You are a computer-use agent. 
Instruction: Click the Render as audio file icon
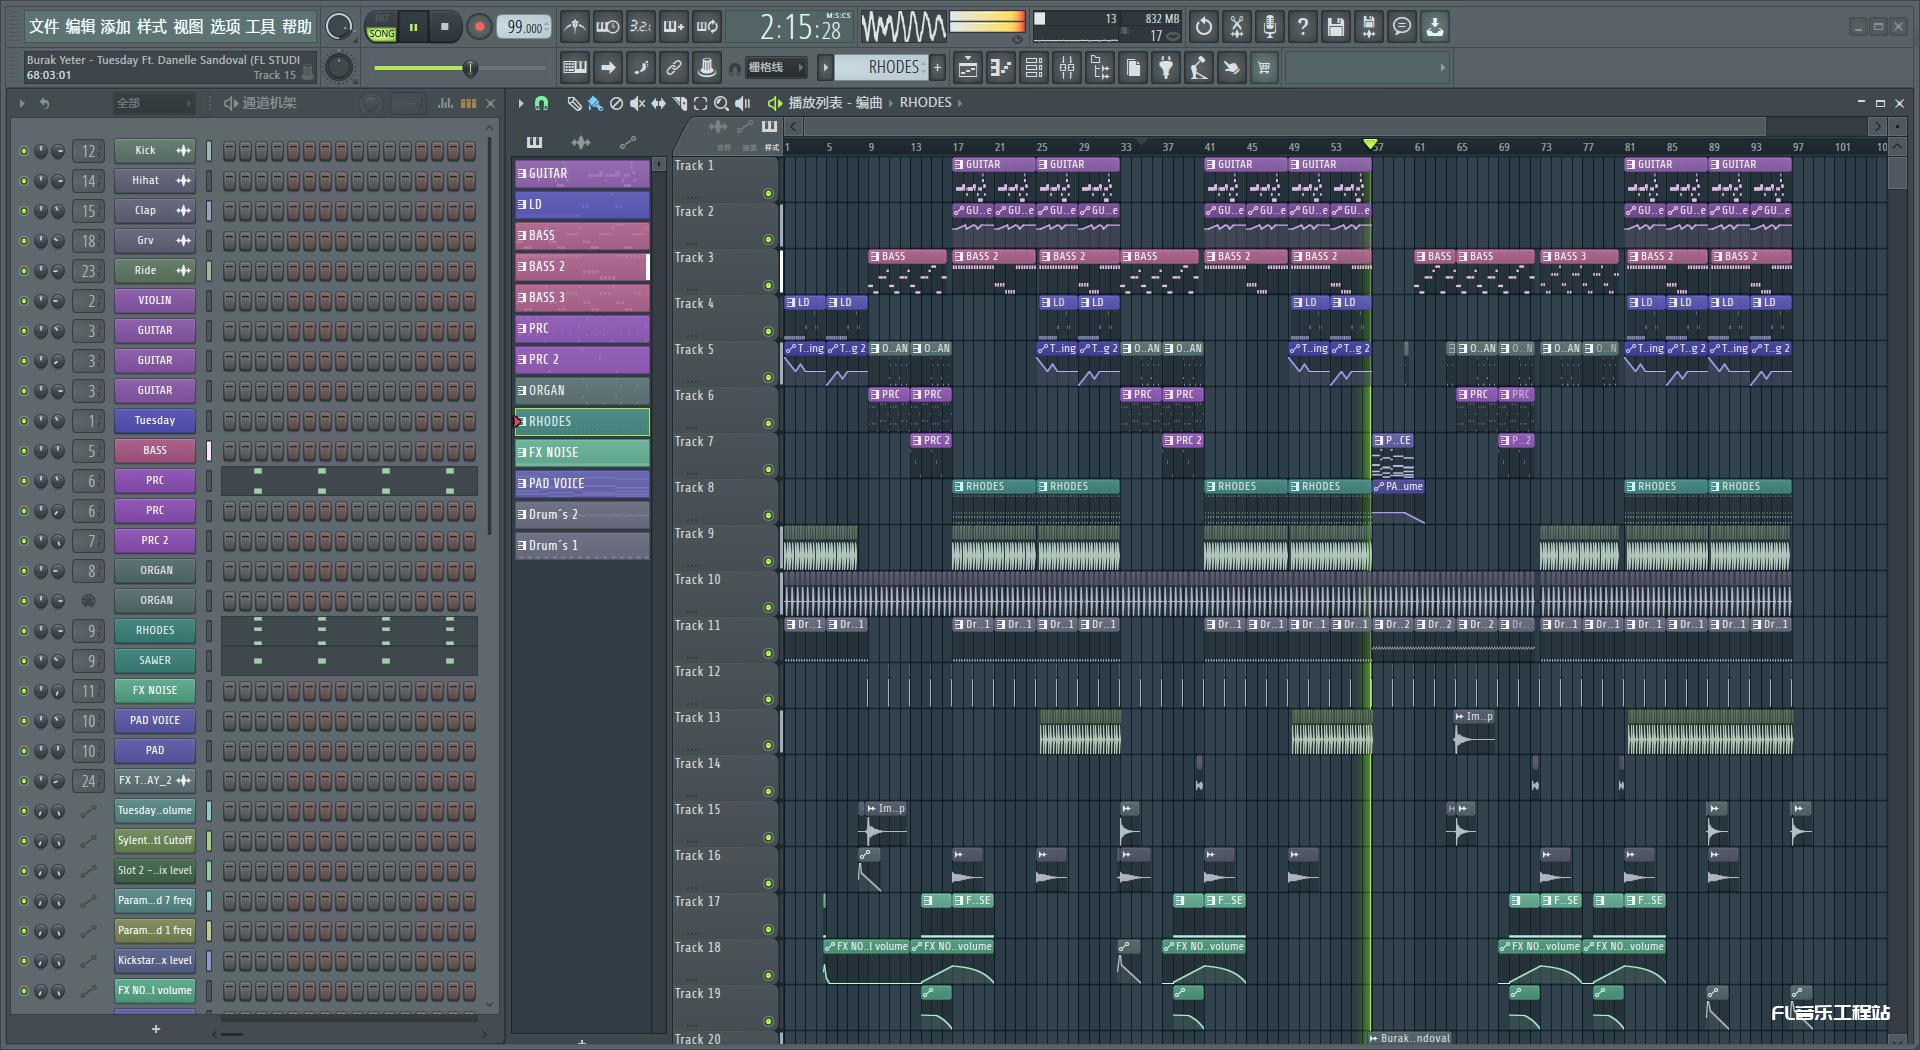[1369, 27]
